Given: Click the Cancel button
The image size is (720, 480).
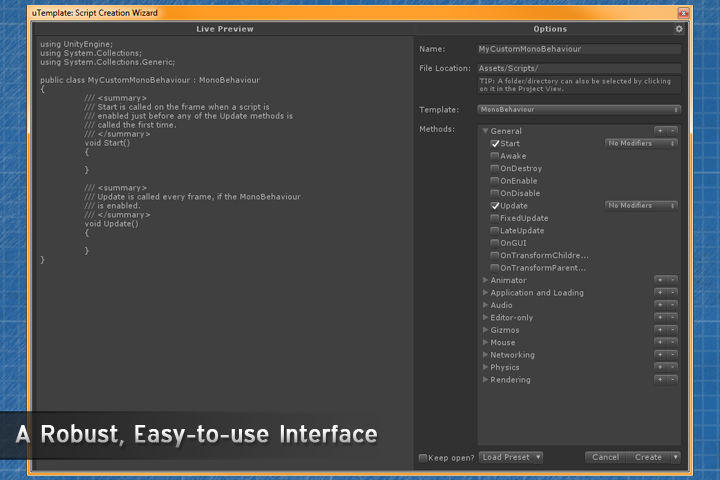Looking at the screenshot, I should [605, 457].
